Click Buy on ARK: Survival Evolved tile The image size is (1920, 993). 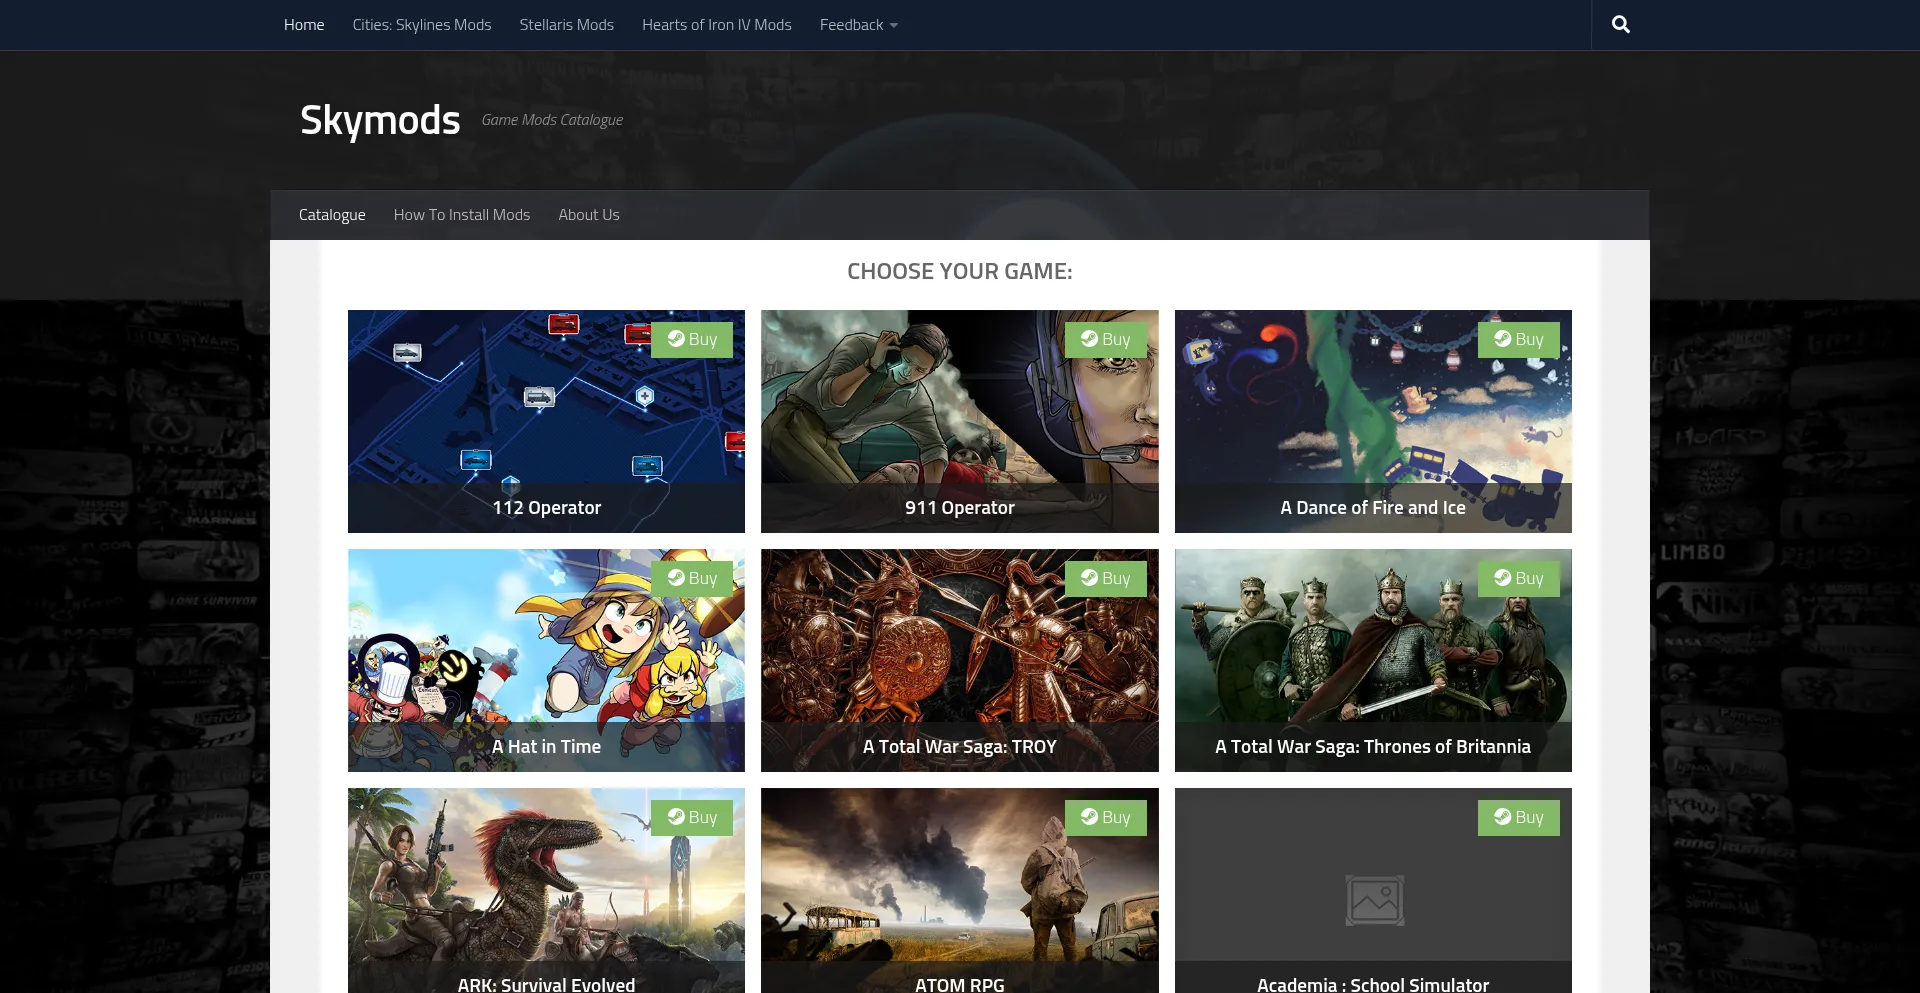point(692,818)
